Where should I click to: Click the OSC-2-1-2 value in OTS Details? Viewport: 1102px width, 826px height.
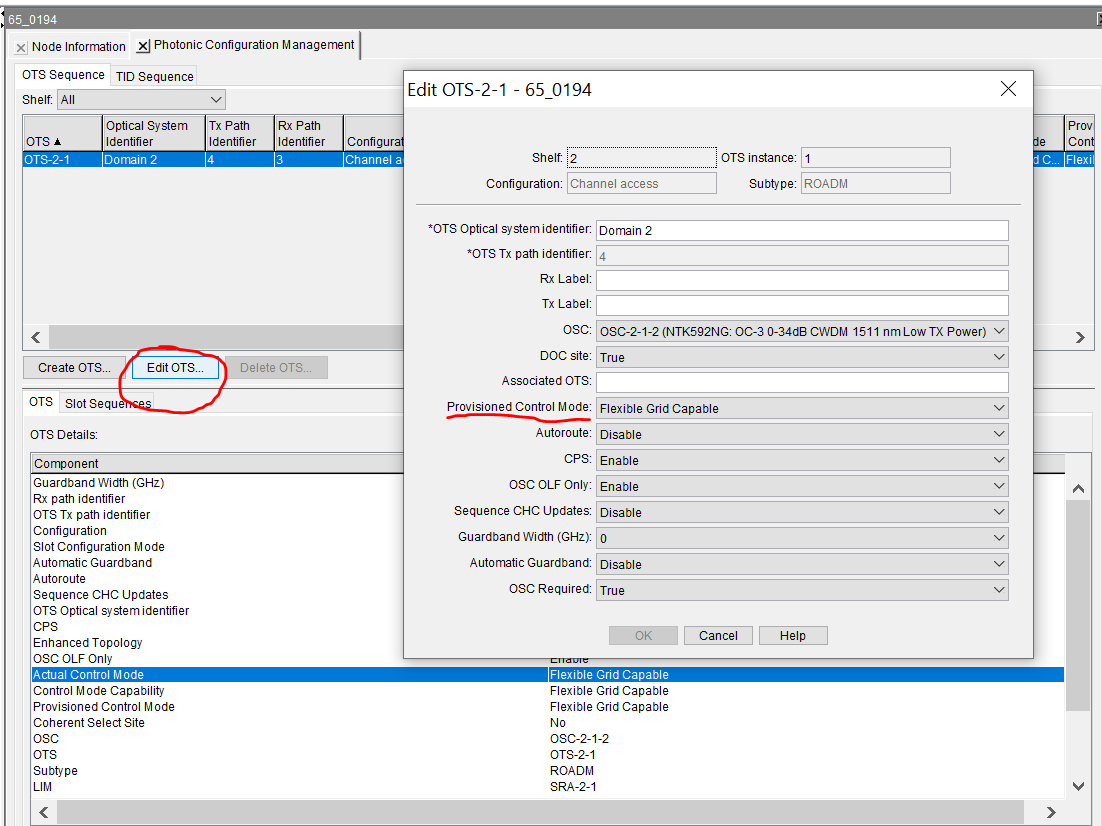tap(579, 739)
